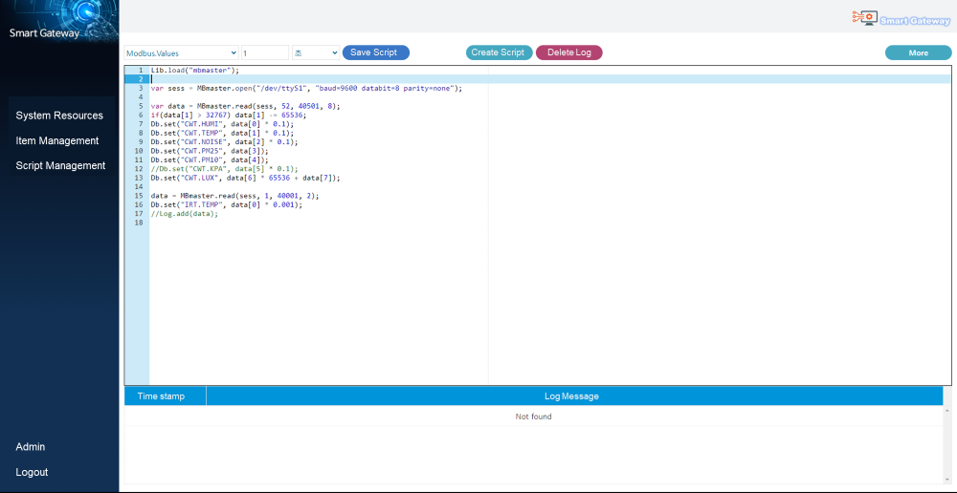Screen dimensions: 957x493
Task: Click the Db.set("CWT.PM25") line
Action: click(x=210, y=151)
